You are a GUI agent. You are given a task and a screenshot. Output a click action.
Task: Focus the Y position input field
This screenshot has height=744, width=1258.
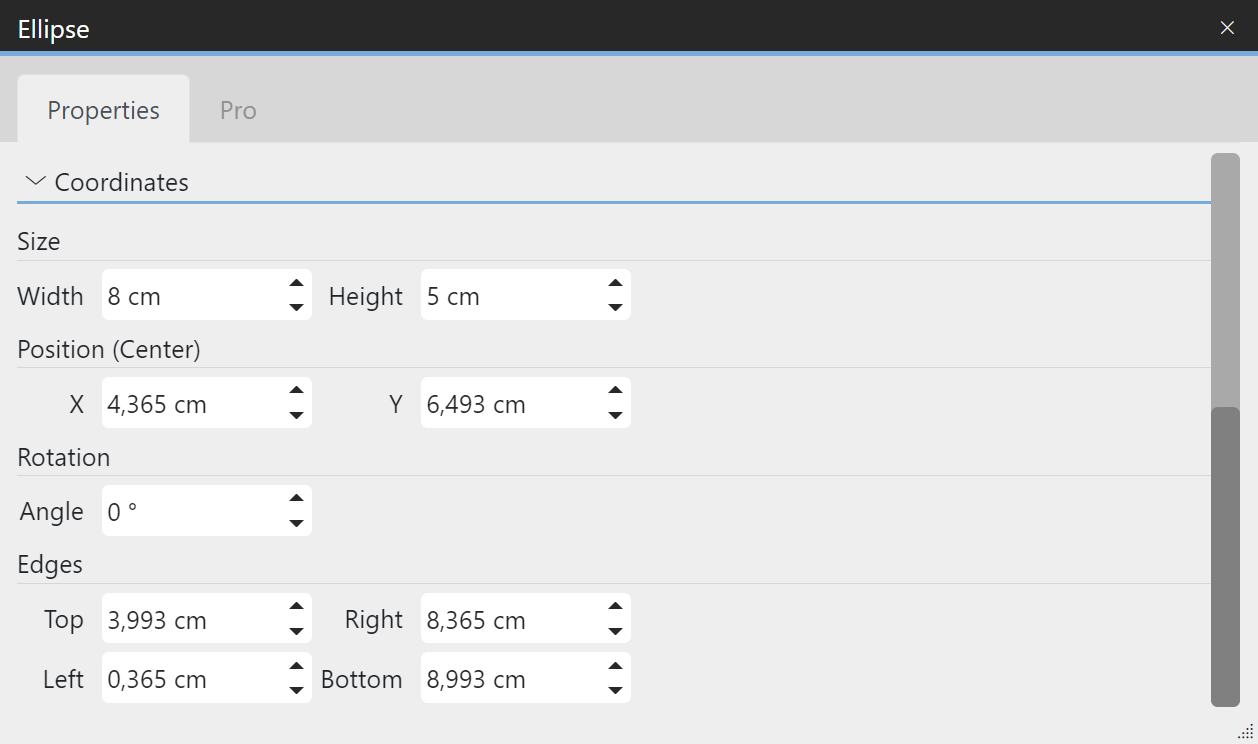[510, 404]
